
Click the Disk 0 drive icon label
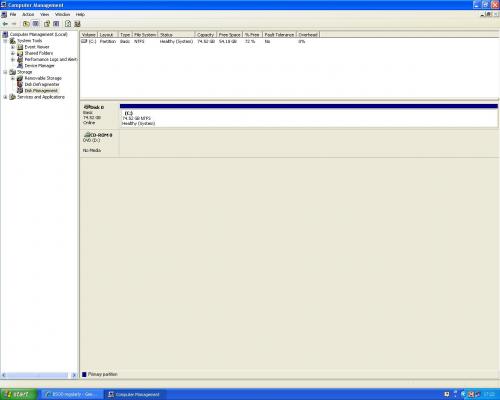point(94,107)
